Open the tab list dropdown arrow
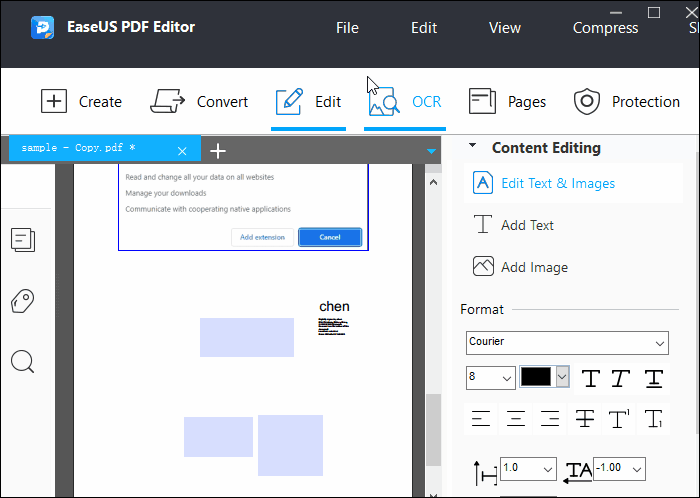Screen dimensions: 700x498 click(x=431, y=151)
